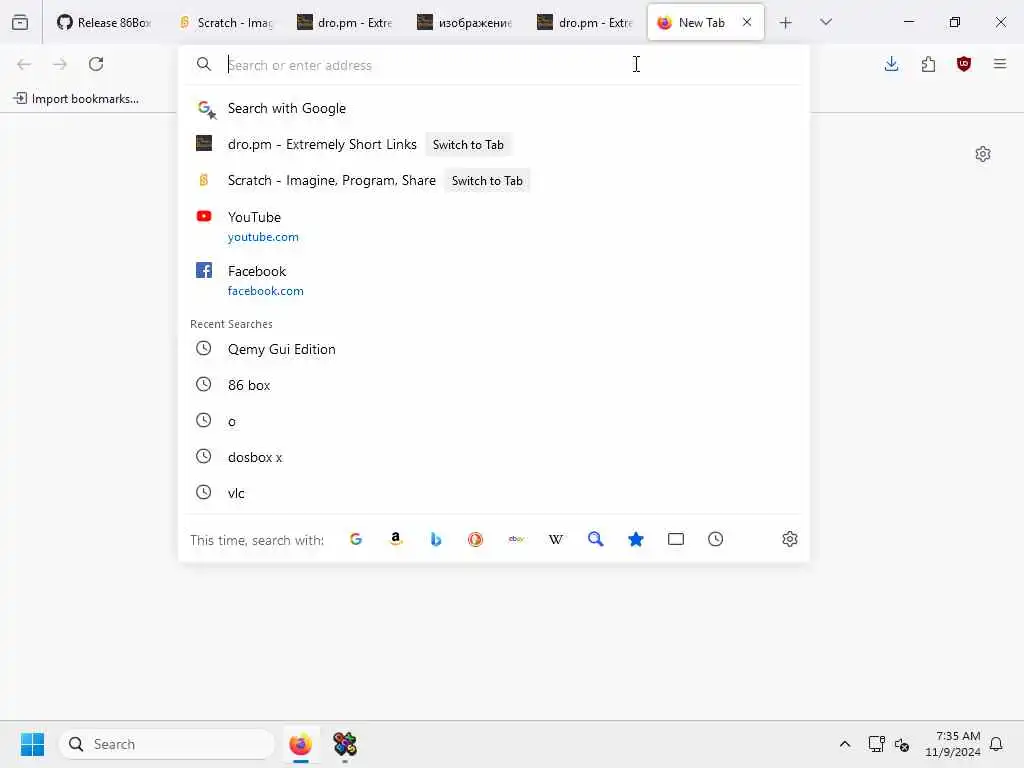This screenshot has height=768, width=1024.
Task: Open the Firefox View icon
Action: tap(20, 22)
